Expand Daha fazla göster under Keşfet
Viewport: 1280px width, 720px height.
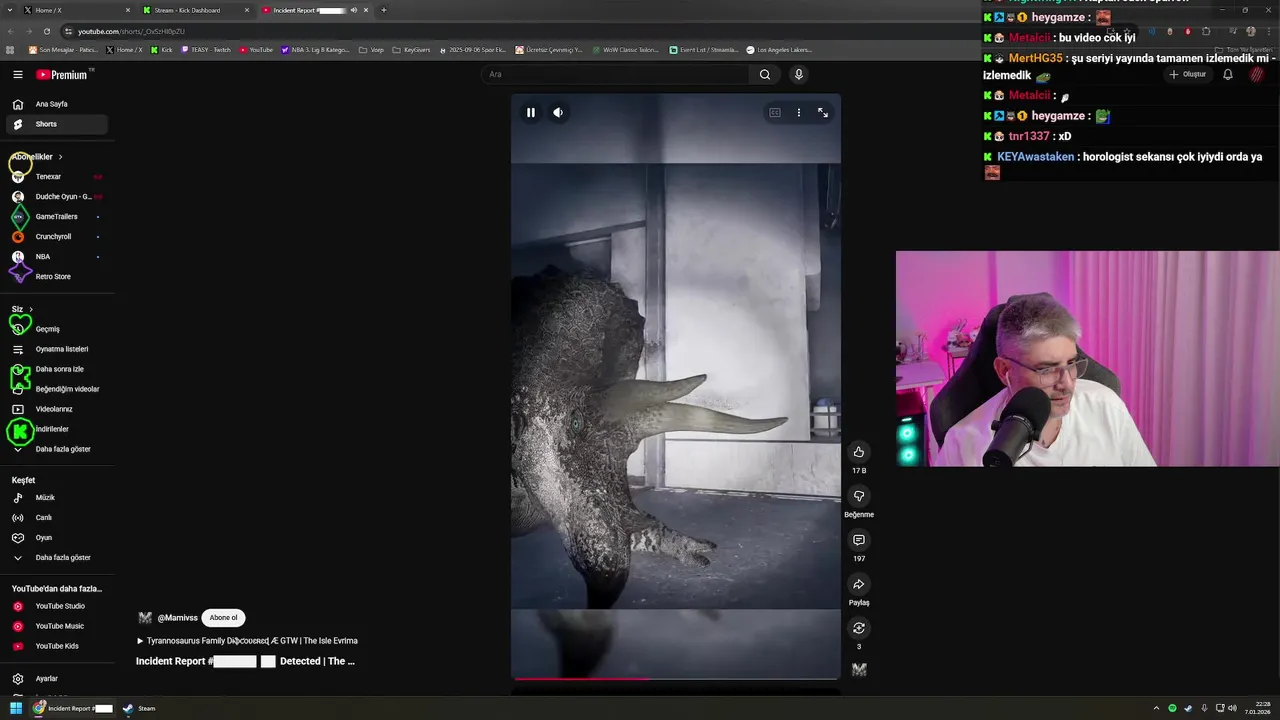(57, 558)
